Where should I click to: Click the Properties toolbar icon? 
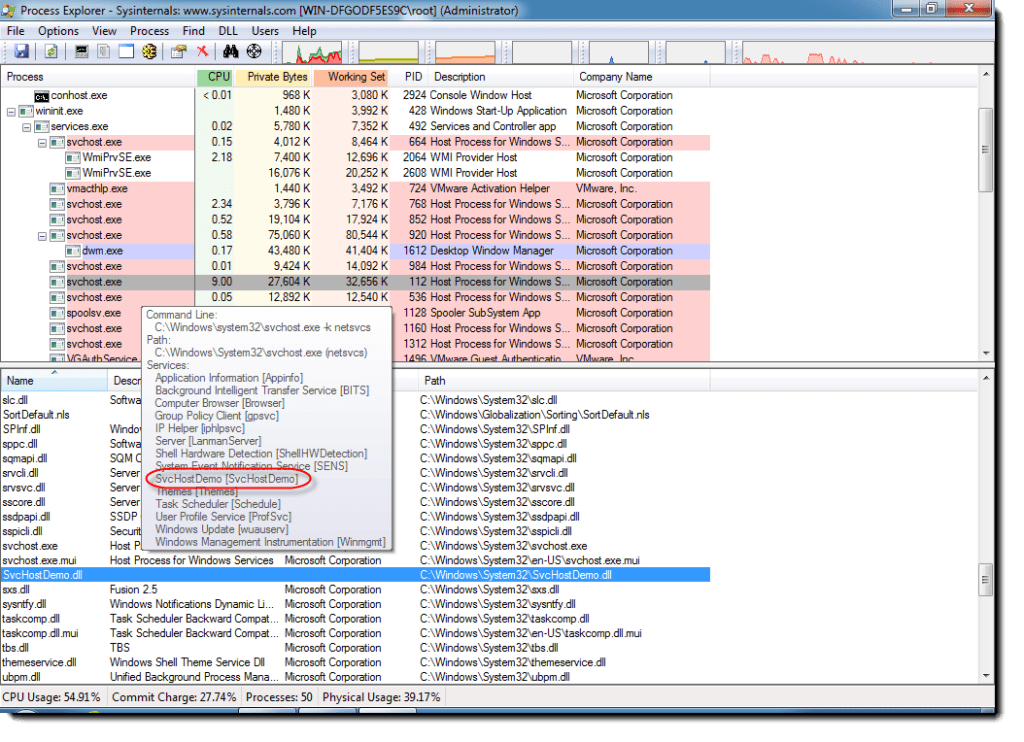[179, 51]
